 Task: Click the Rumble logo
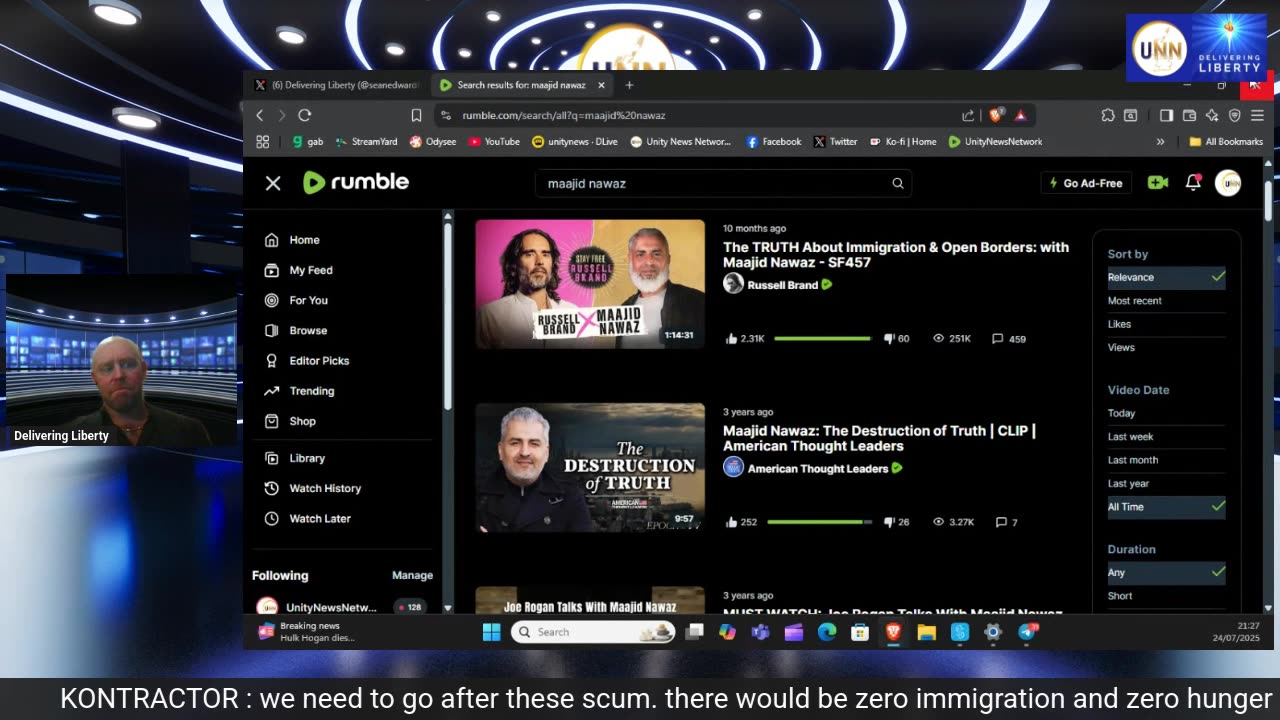tap(356, 182)
